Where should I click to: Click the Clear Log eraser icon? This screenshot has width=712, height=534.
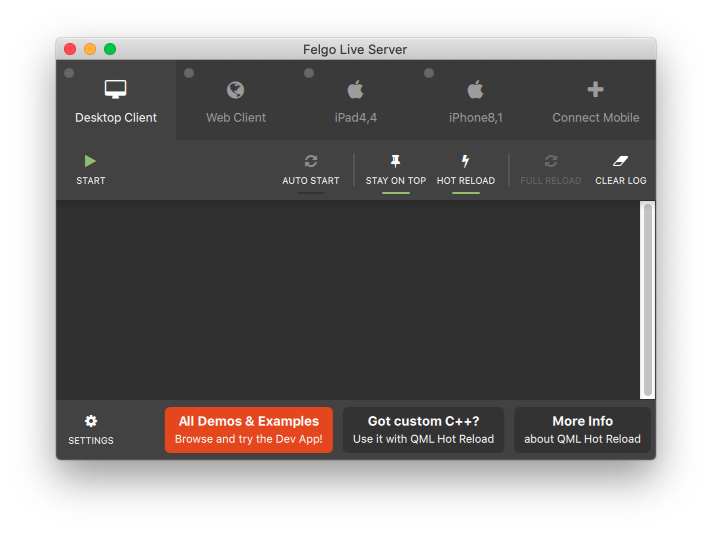point(620,161)
